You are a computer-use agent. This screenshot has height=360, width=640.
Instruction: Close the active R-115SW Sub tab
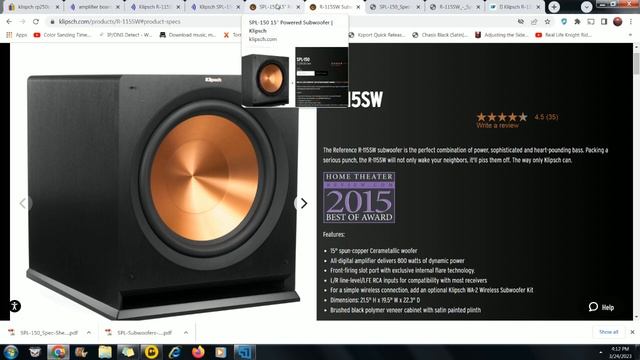[358, 7]
